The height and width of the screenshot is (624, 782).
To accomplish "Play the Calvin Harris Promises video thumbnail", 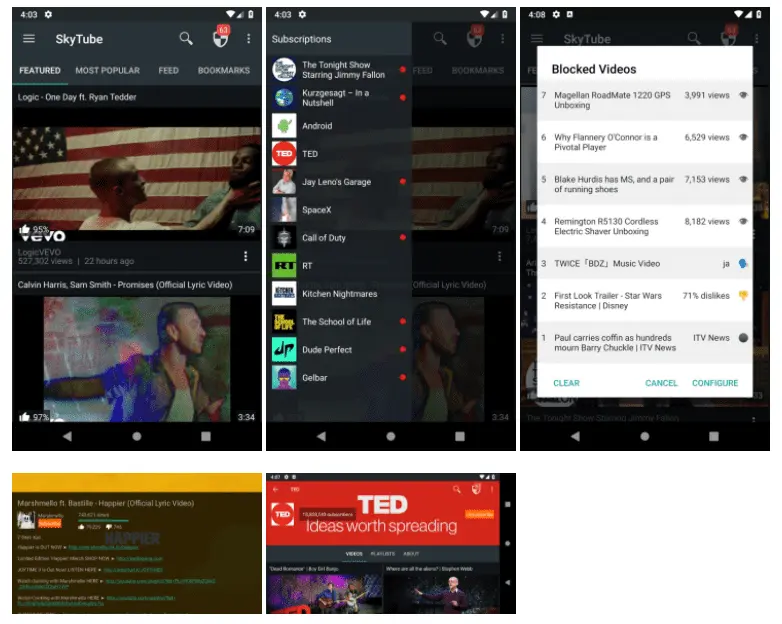I will tap(137, 359).
